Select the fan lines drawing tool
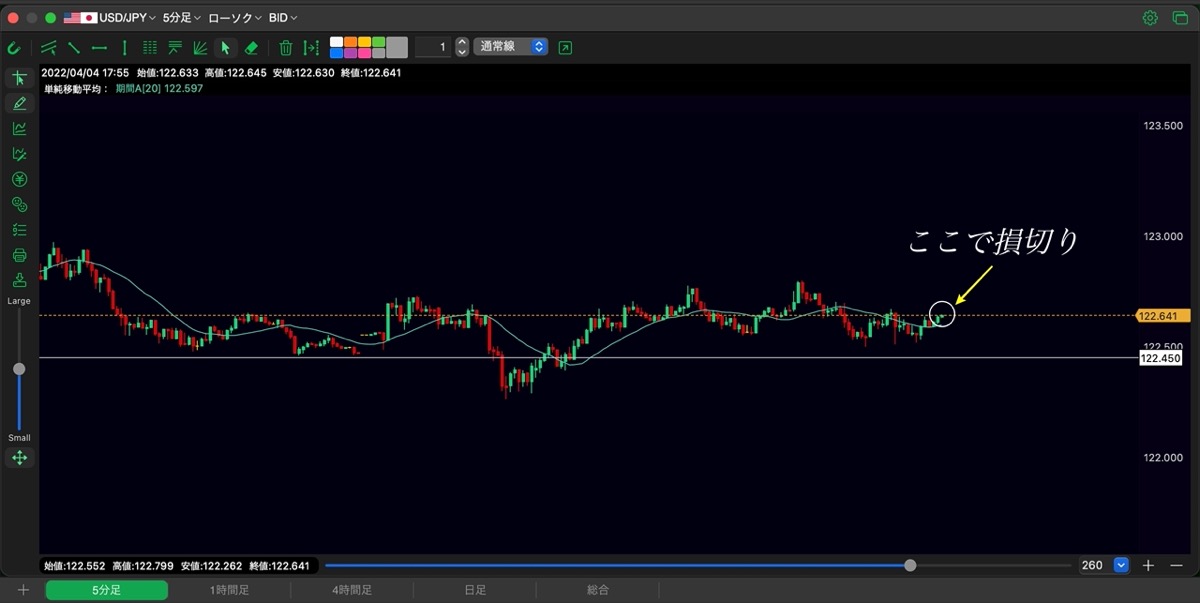 coord(200,47)
